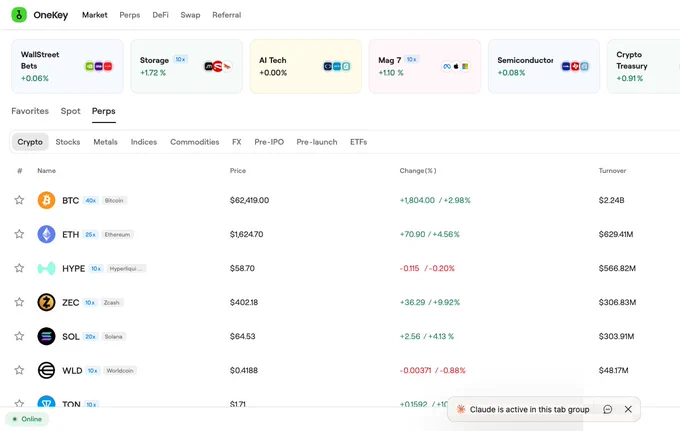Click the OneKey green logo icon
This screenshot has height=431, width=680.
[19, 15]
